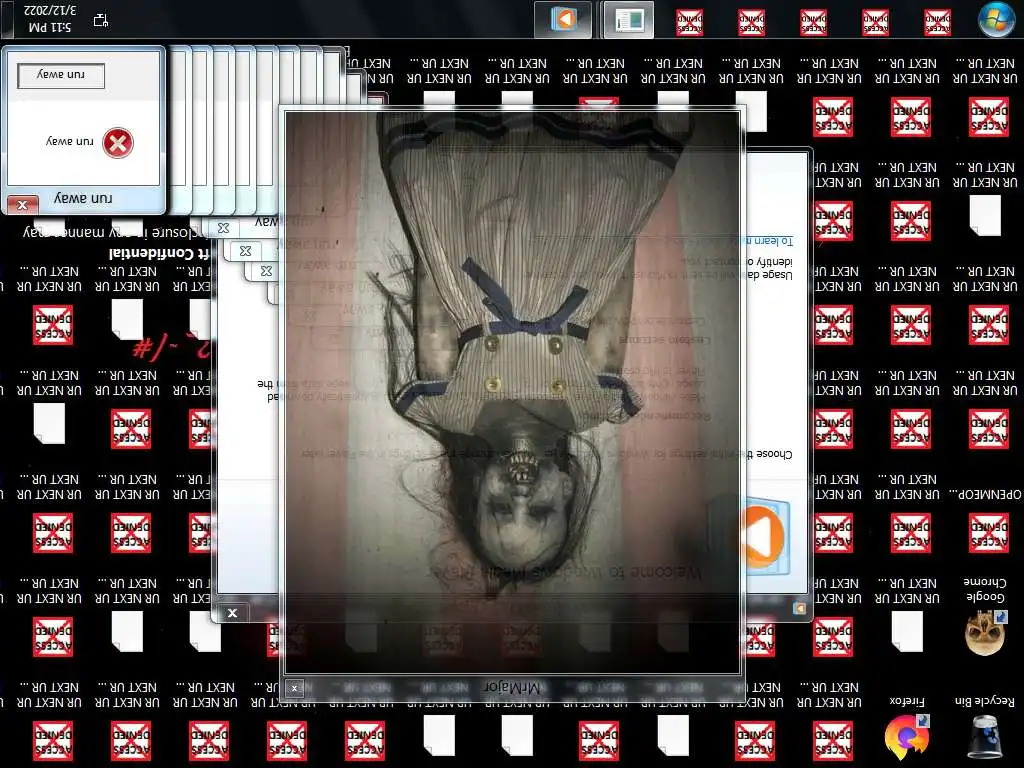Click the taskbar clock showing 5:11 PM
This screenshot has height=768, width=1024.
(50, 19)
